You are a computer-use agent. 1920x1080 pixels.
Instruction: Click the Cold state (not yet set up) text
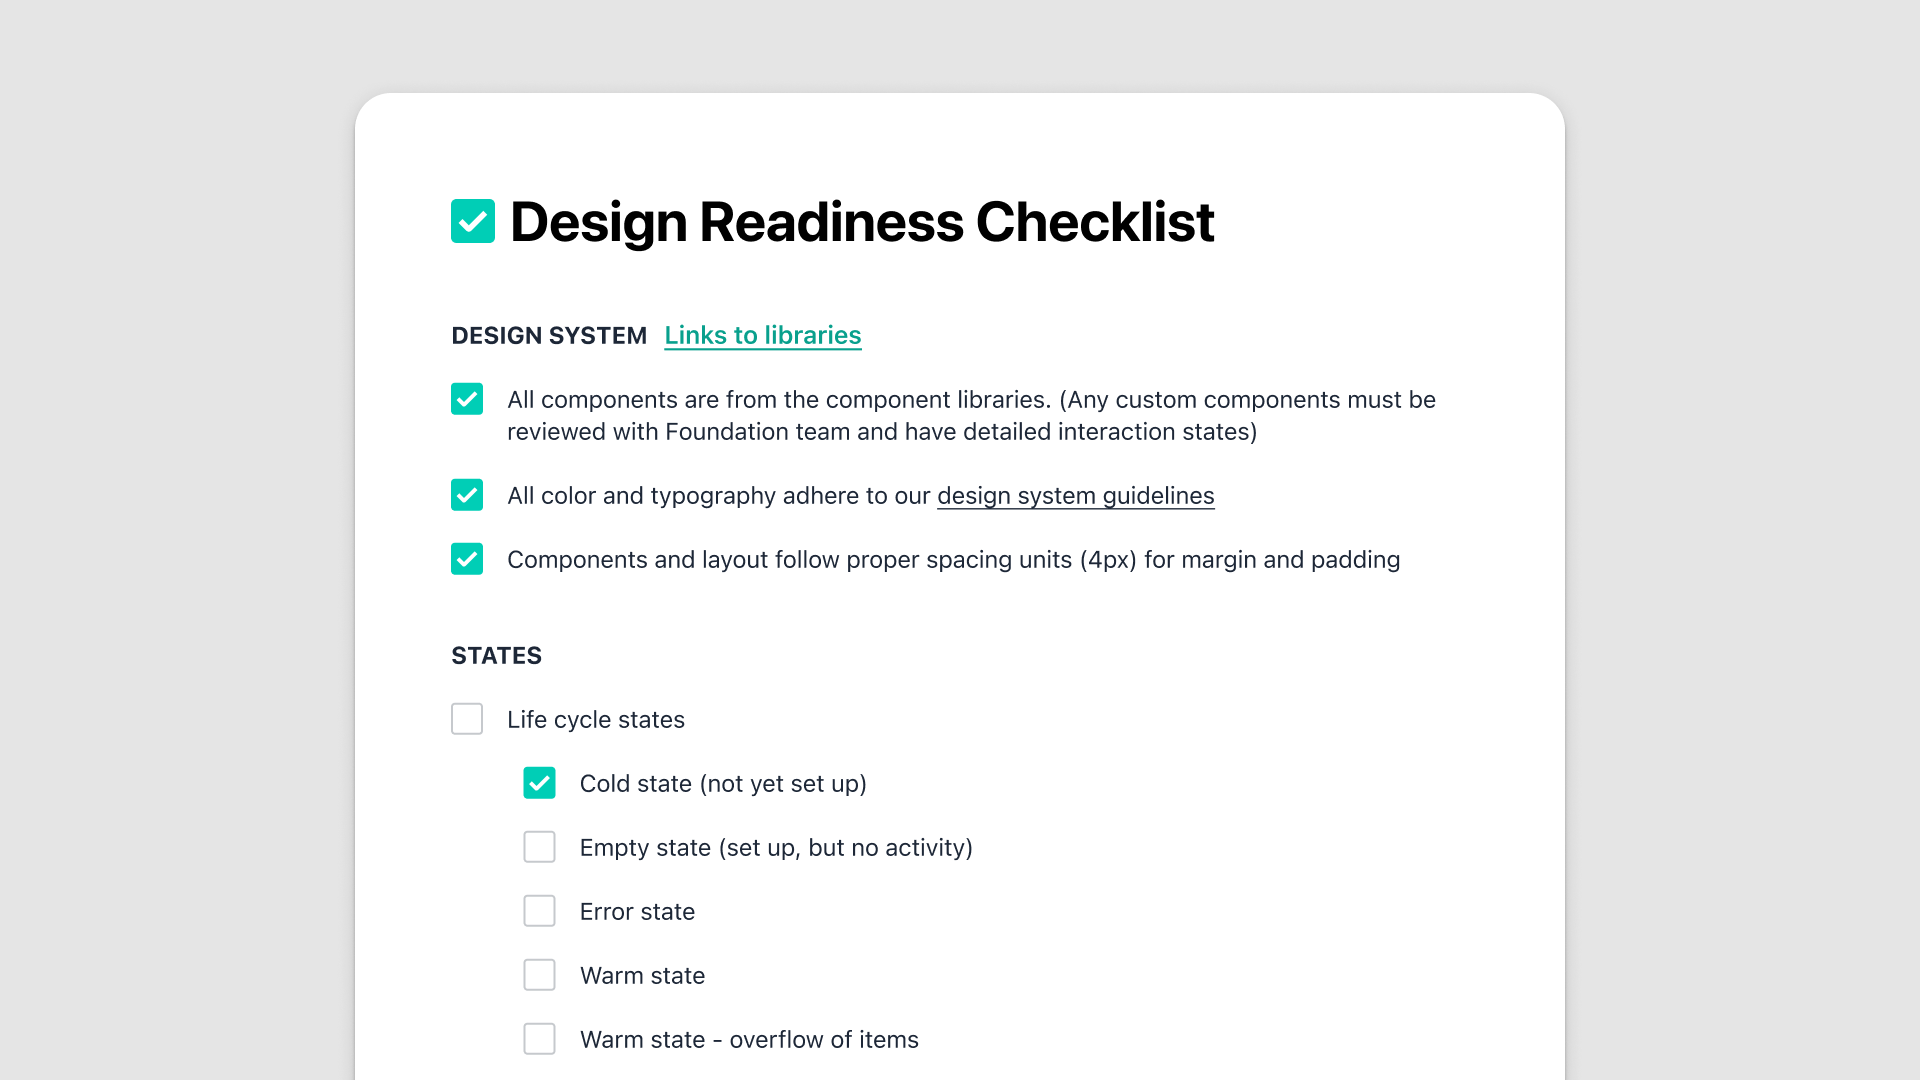[723, 784]
